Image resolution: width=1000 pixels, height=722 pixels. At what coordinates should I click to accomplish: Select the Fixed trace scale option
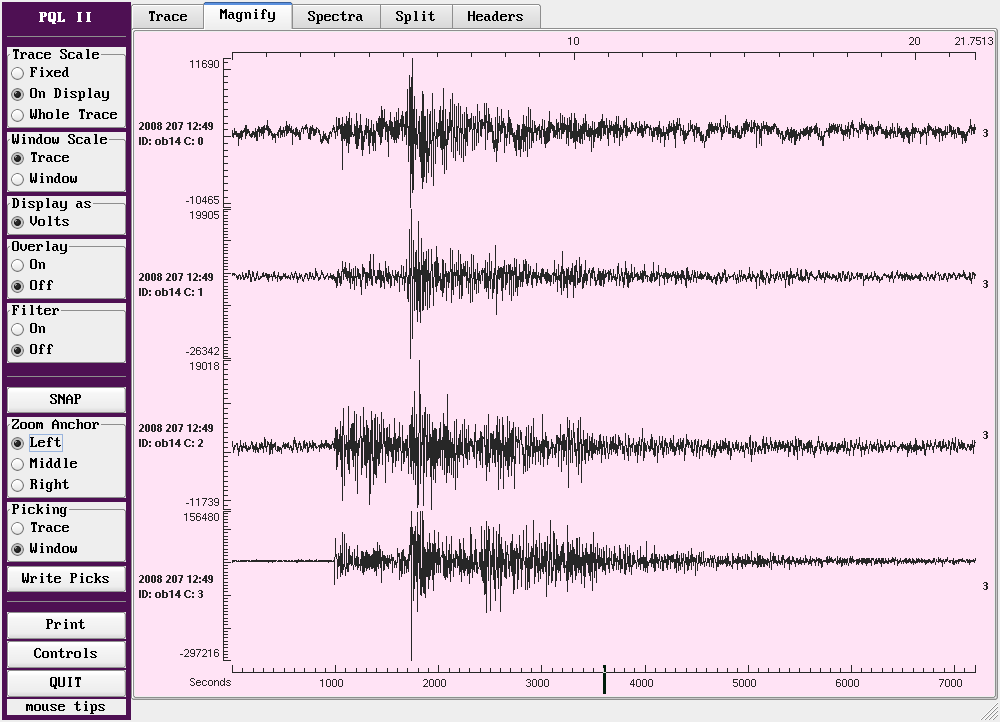pos(18,73)
